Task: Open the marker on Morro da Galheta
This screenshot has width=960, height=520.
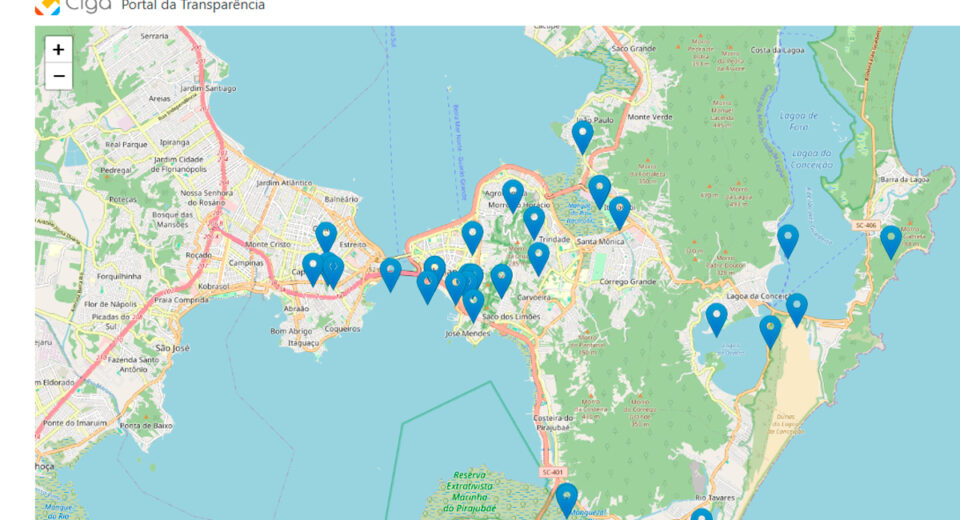Action: coord(891,242)
